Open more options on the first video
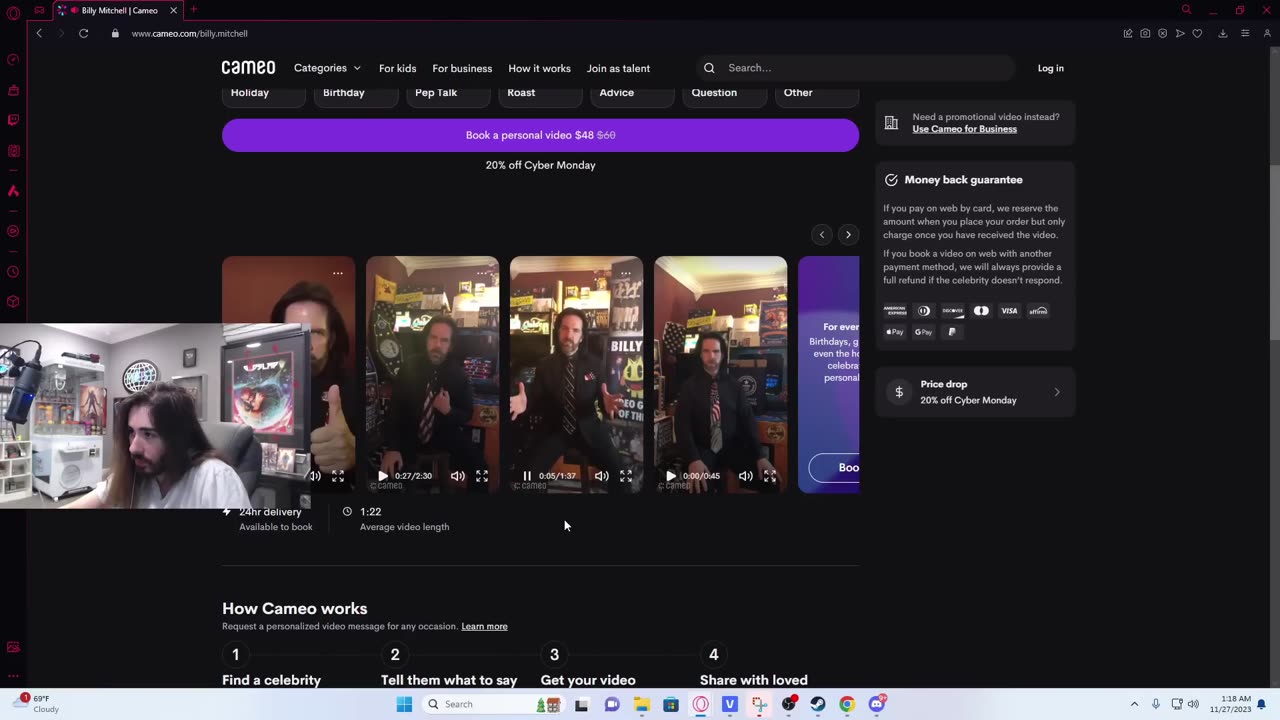 pos(338,273)
